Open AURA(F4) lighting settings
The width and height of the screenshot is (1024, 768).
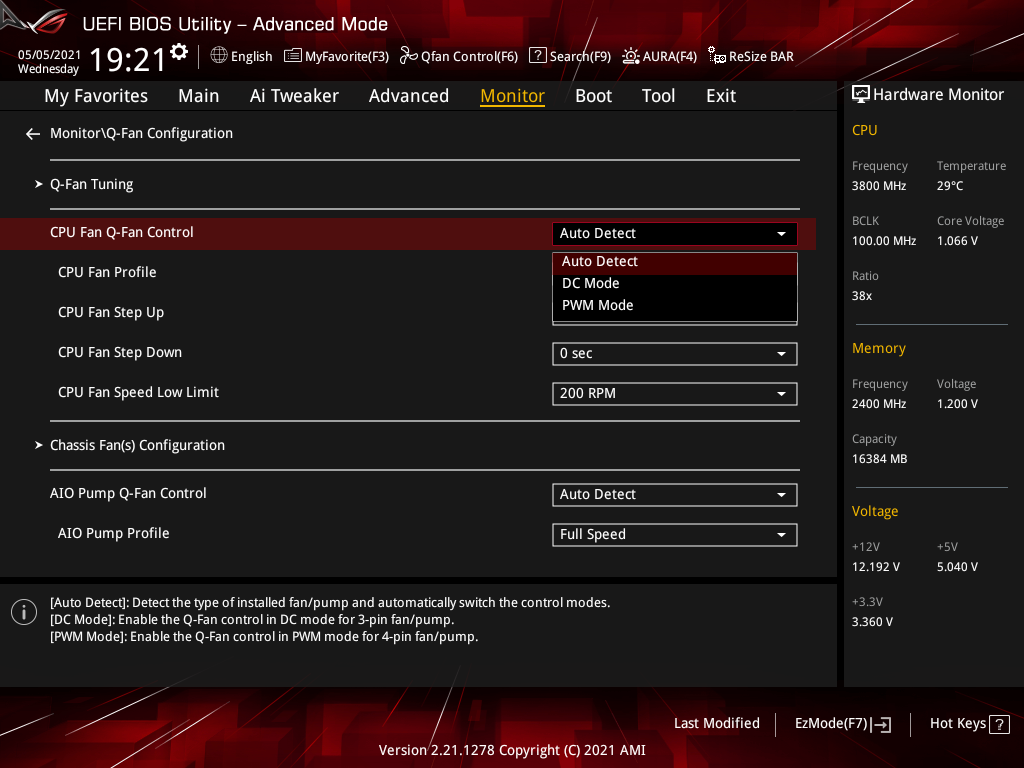[x=660, y=56]
